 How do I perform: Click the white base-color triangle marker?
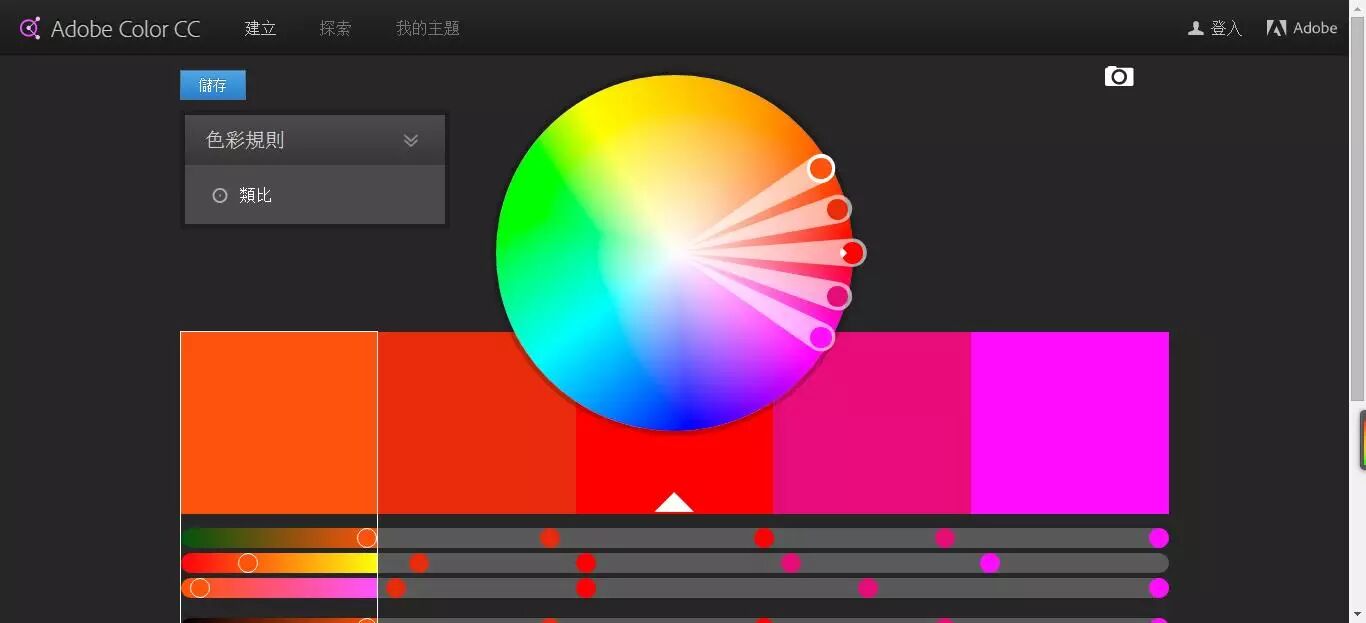click(674, 502)
